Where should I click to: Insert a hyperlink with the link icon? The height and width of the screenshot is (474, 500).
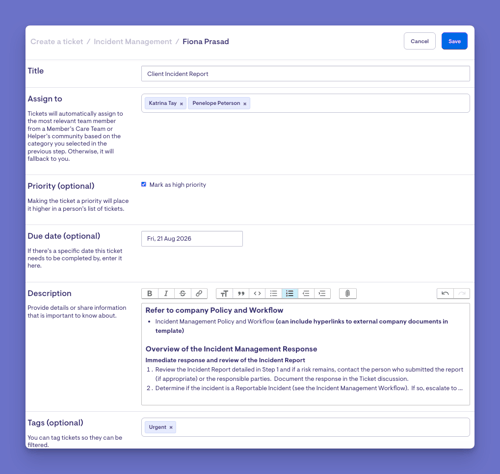(x=199, y=293)
